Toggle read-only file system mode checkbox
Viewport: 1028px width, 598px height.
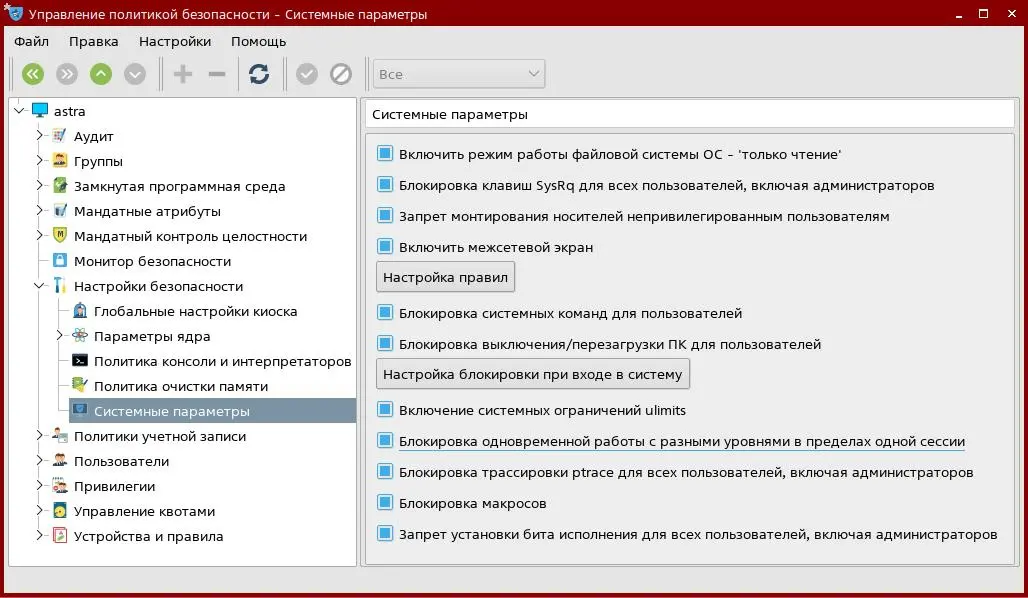(385, 153)
